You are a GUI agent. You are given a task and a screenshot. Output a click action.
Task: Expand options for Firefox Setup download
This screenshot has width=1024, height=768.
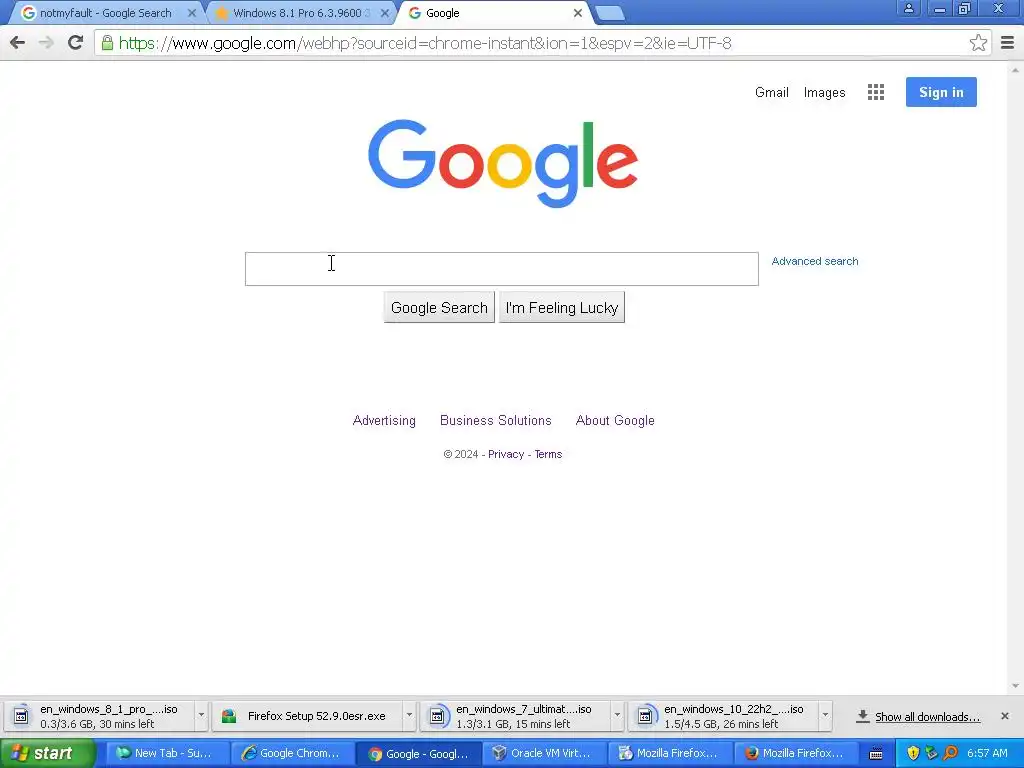[409, 716]
